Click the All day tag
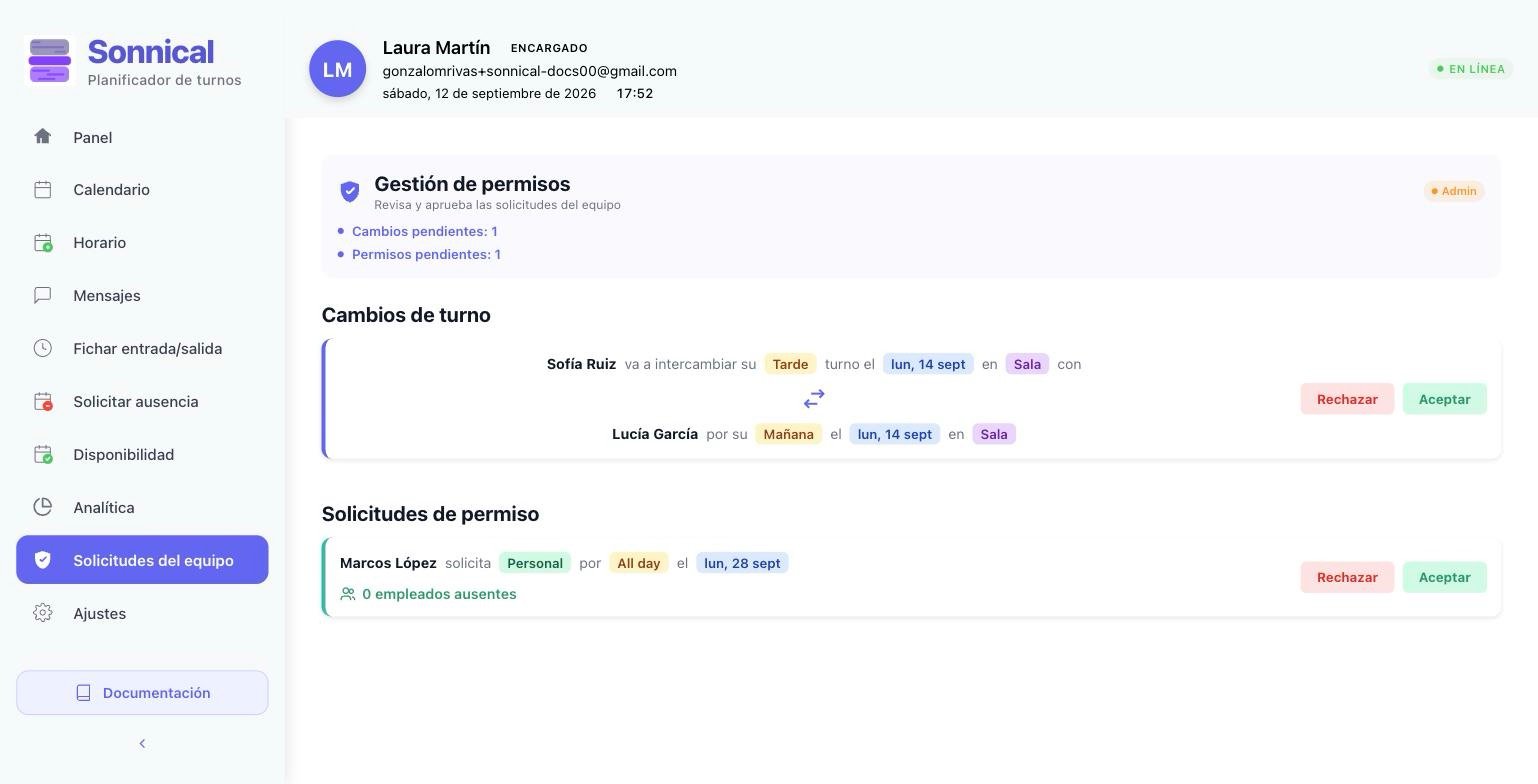The image size is (1538, 784). [638, 563]
